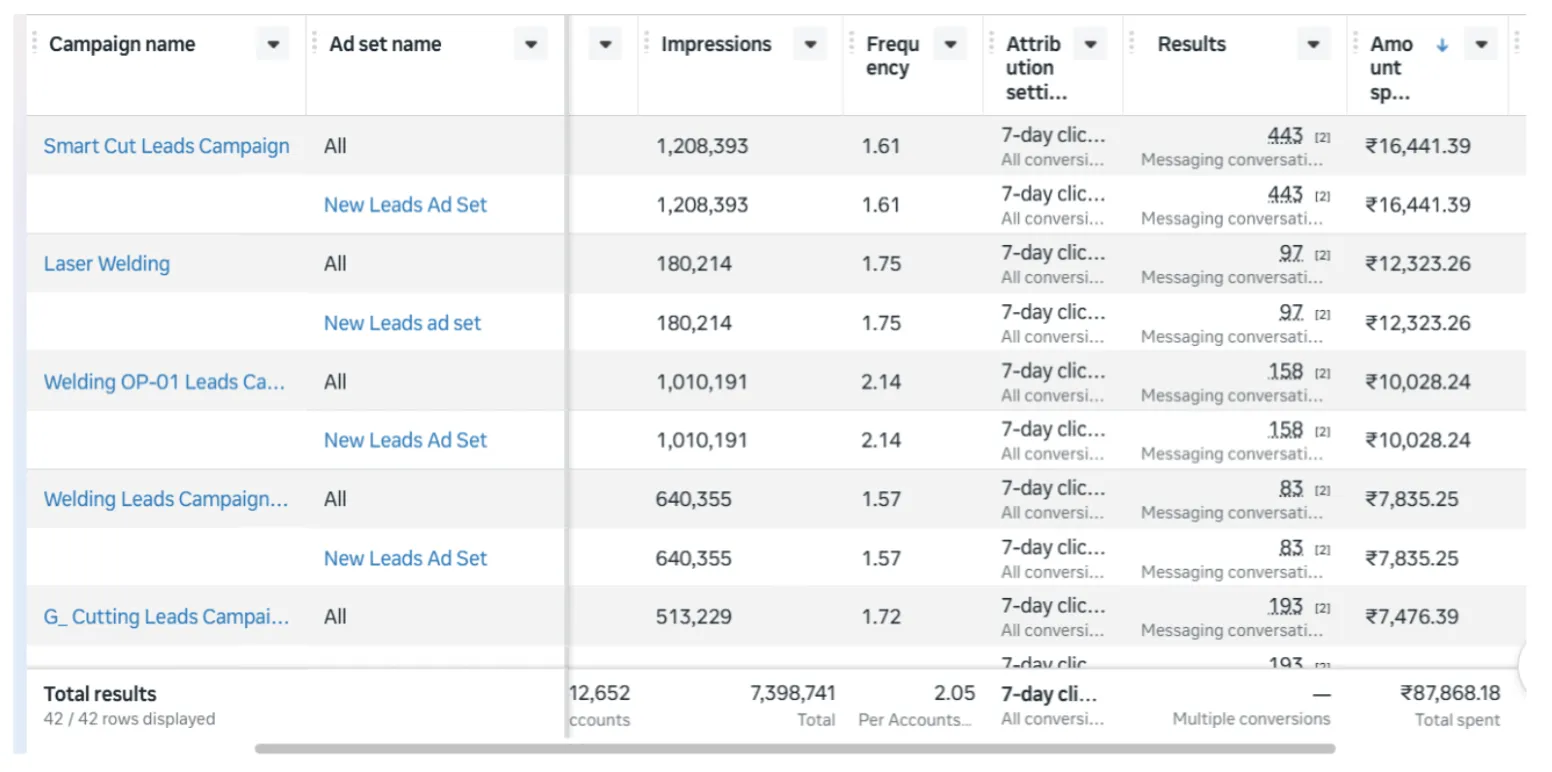Click the horizontal scrollbar below the table
Viewport: 1552px width, 772px height.
pos(795,748)
